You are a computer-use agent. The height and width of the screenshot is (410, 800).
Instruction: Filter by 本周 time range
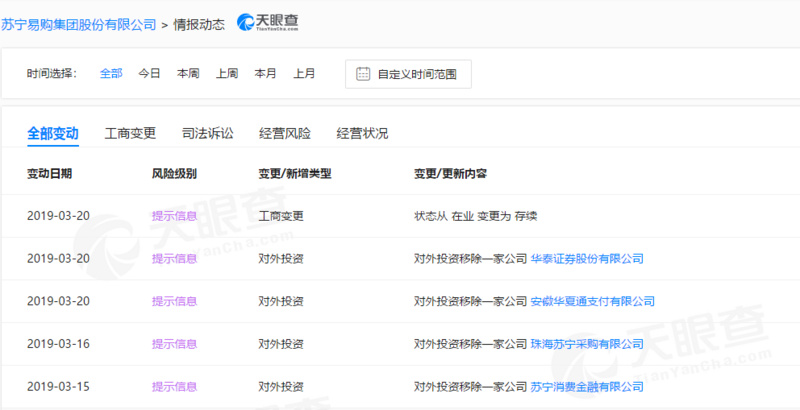[x=188, y=74]
